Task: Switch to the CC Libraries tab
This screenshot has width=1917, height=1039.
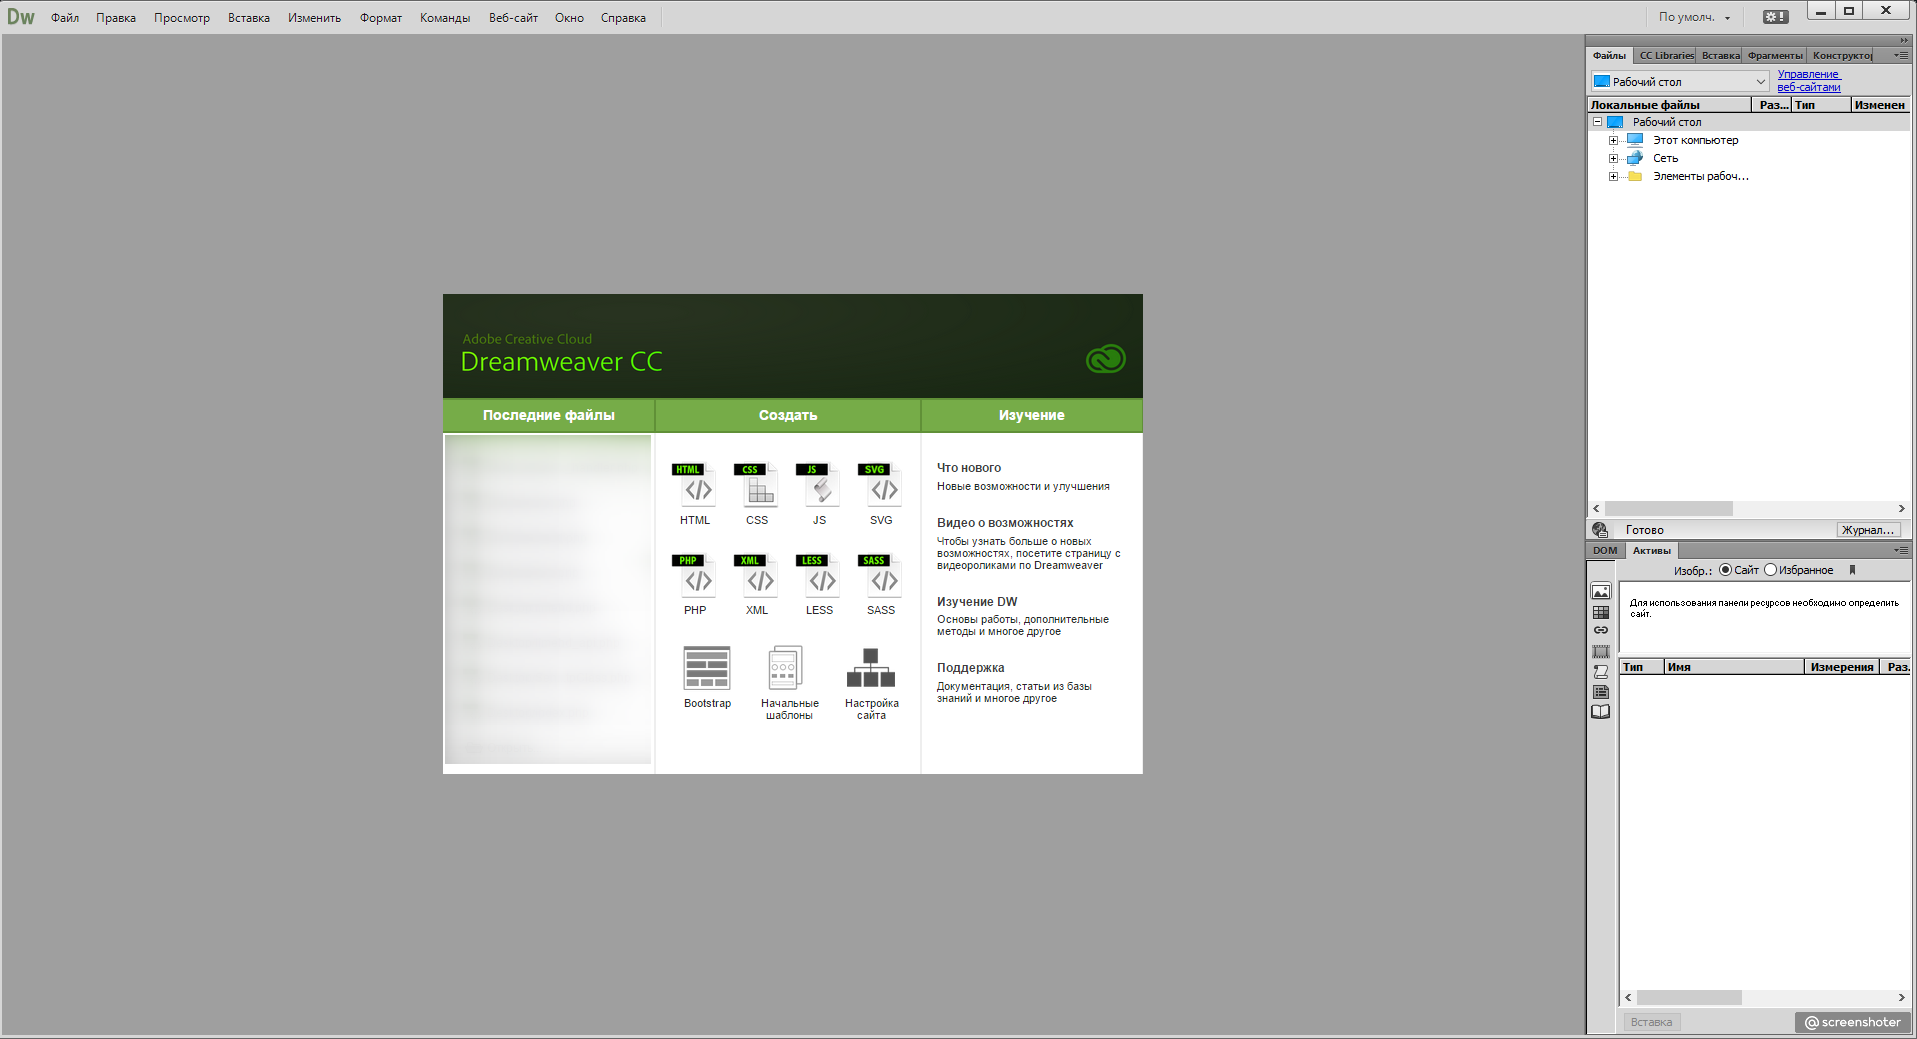Action: pos(1666,55)
